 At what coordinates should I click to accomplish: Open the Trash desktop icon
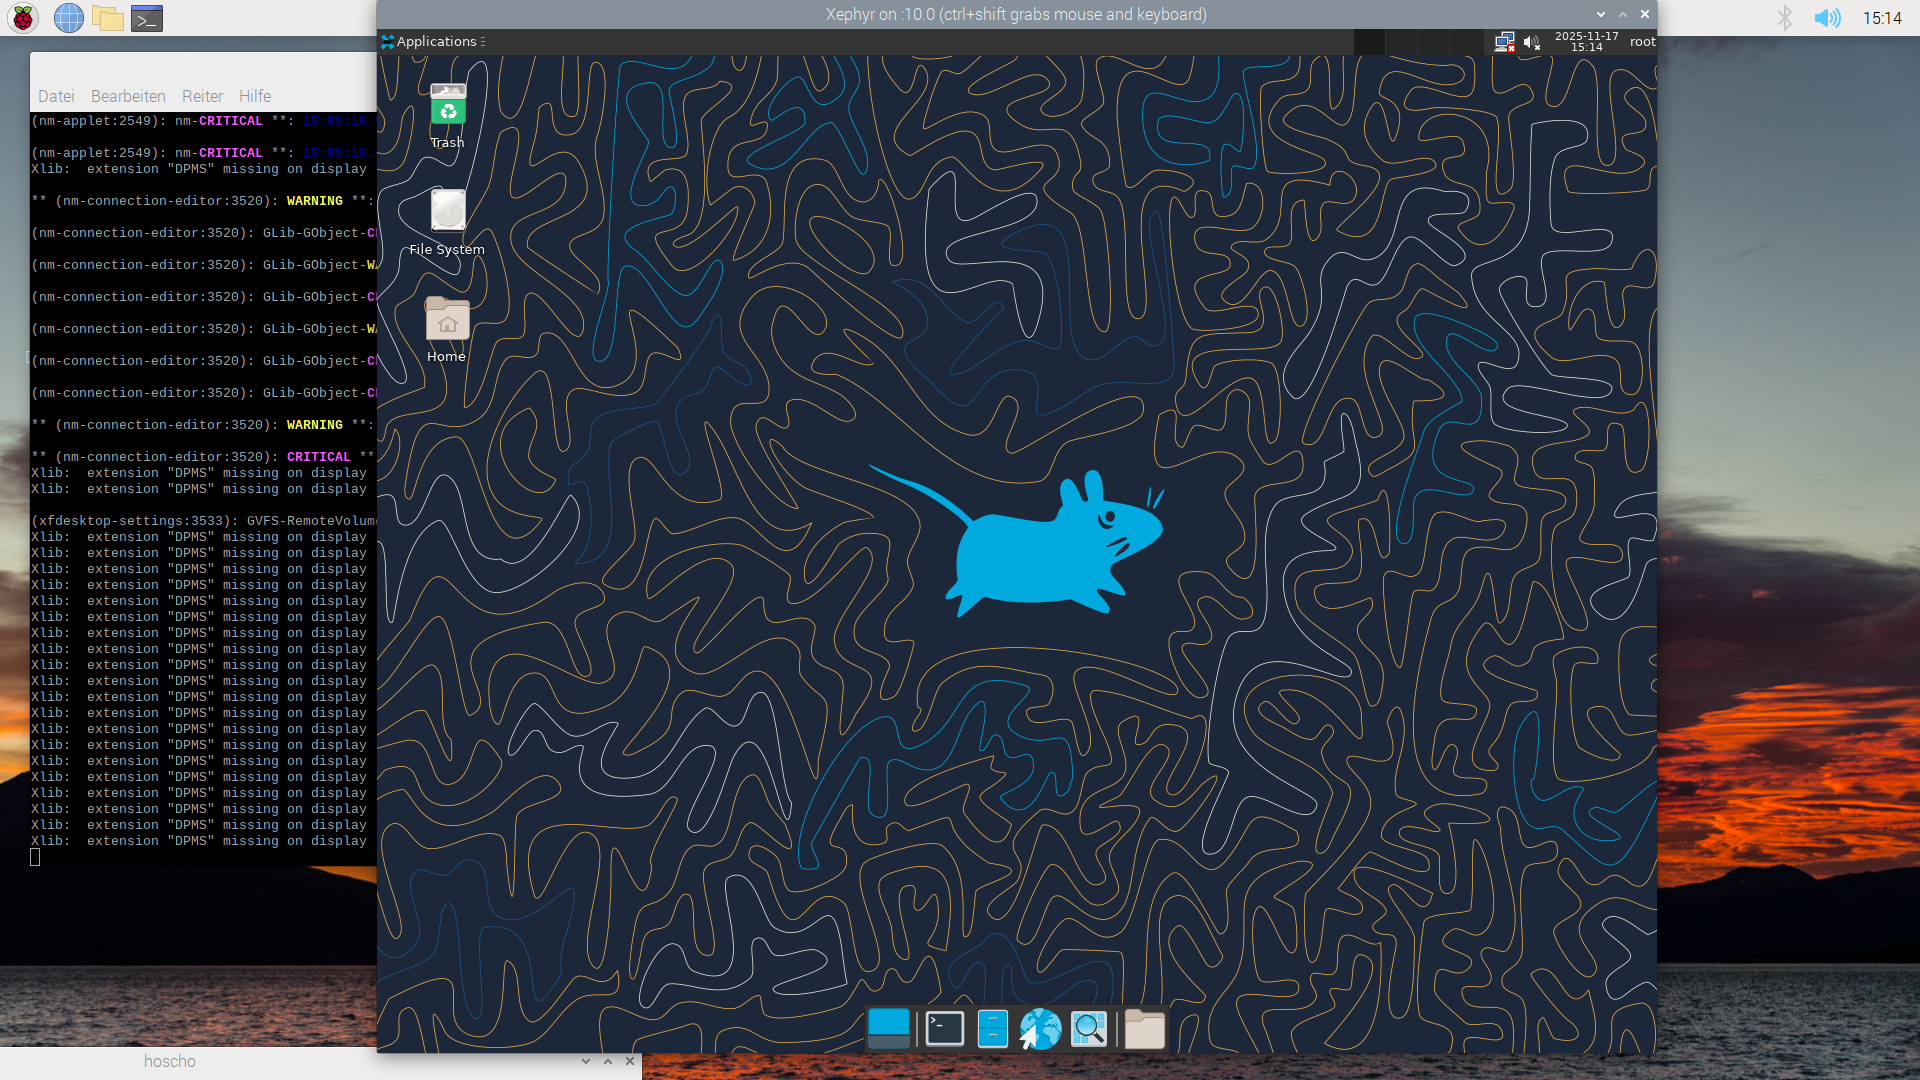[448, 106]
